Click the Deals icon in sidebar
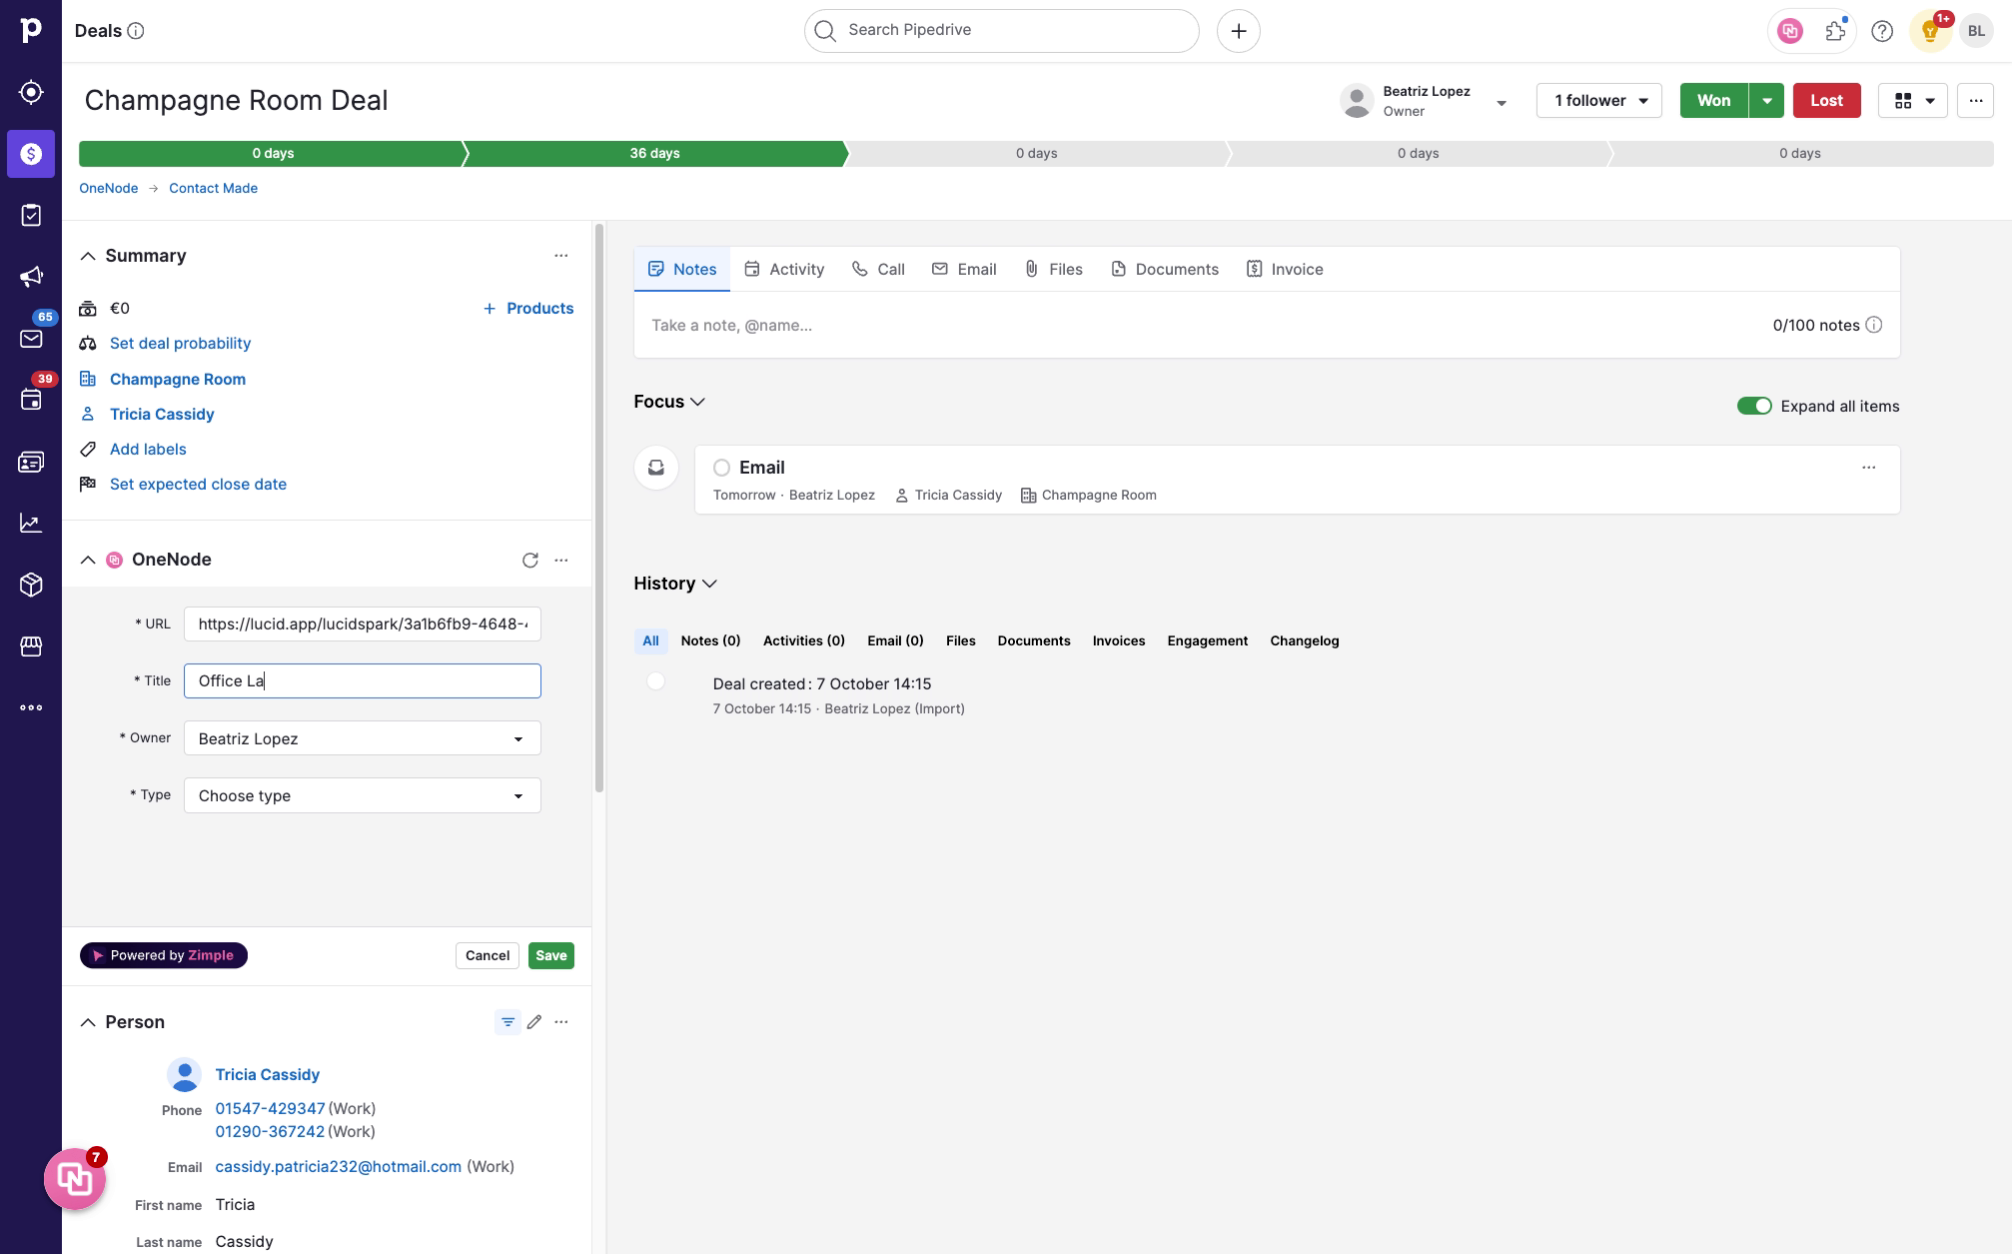 [x=32, y=153]
